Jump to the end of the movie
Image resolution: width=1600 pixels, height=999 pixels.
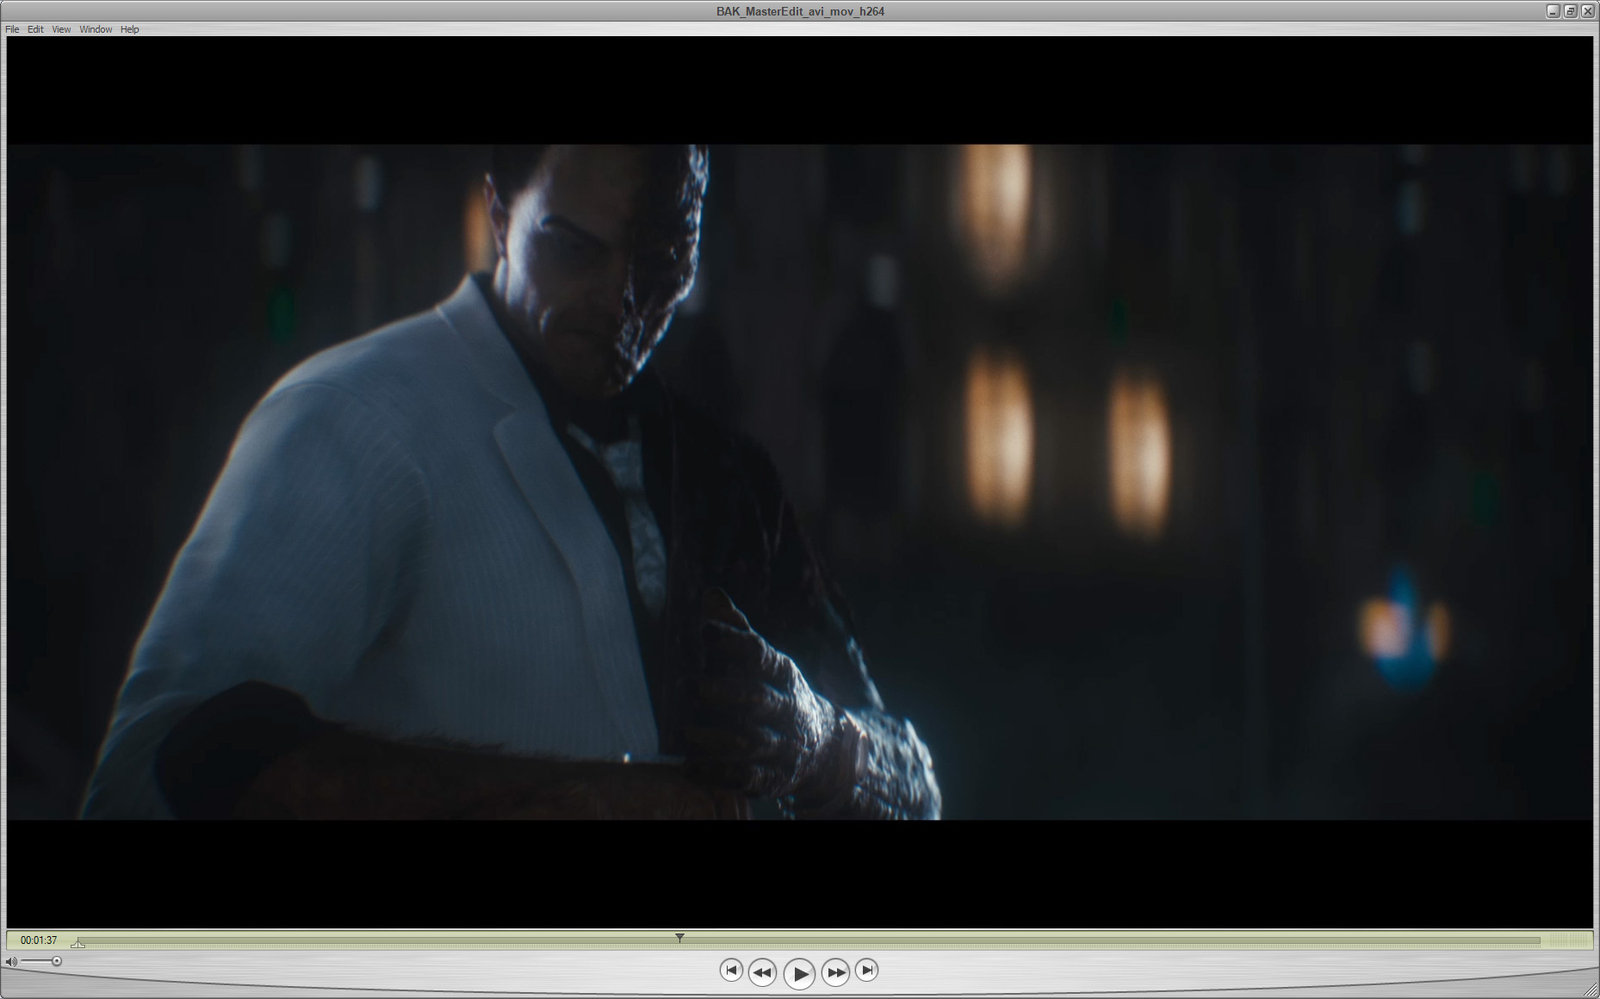867,970
